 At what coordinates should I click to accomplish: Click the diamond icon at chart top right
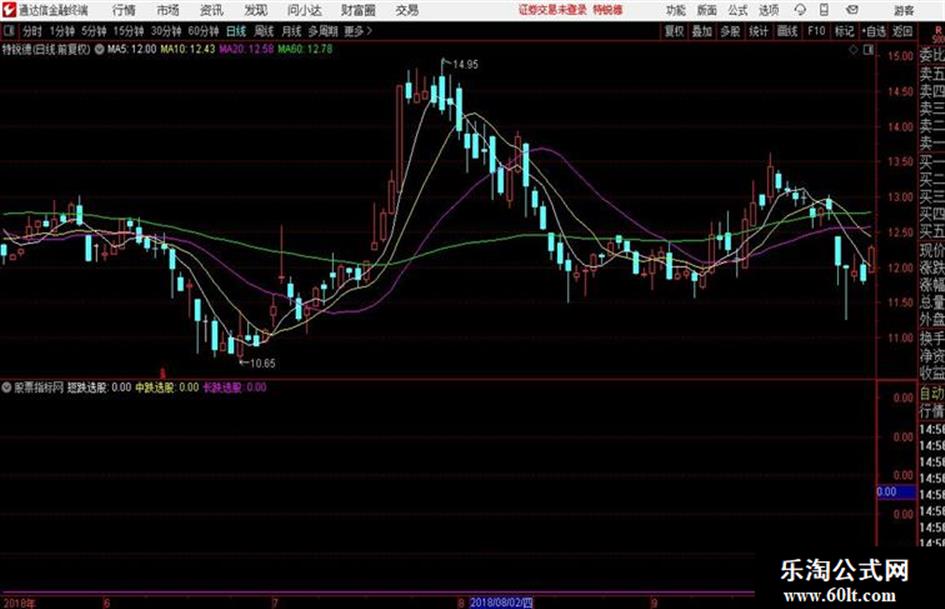click(853, 50)
